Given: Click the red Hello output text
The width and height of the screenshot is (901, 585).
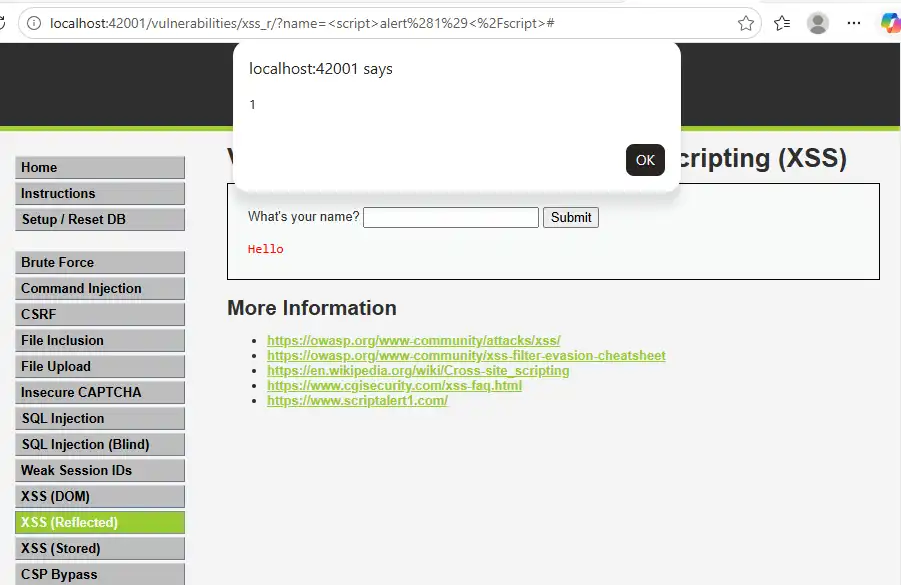Looking at the screenshot, I should (265, 249).
